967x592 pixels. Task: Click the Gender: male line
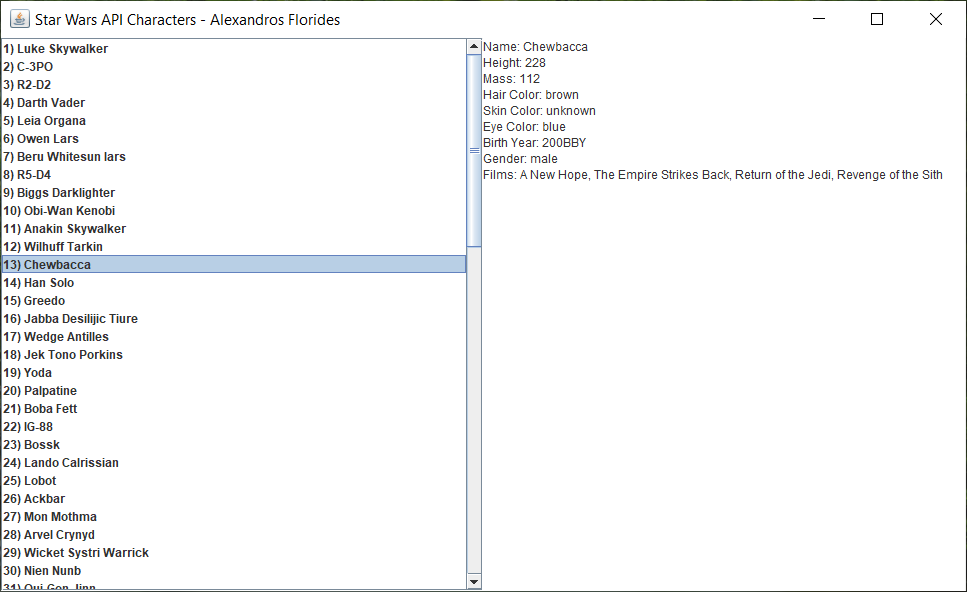pyautogui.click(x=521, y=159)
